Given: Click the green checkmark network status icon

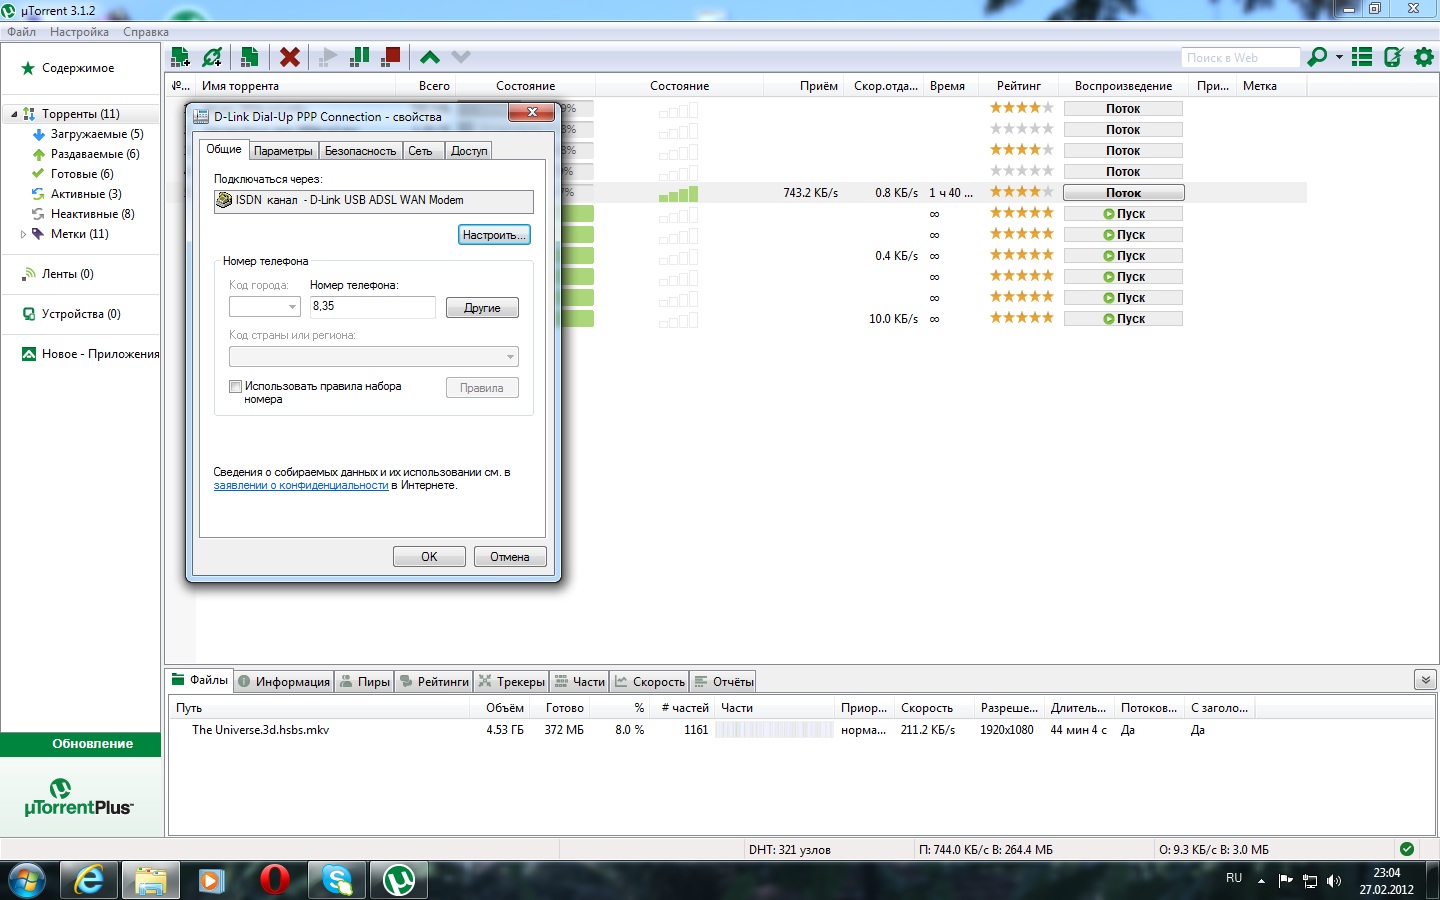Looking at the screenshot, I should click(1407, 849).
